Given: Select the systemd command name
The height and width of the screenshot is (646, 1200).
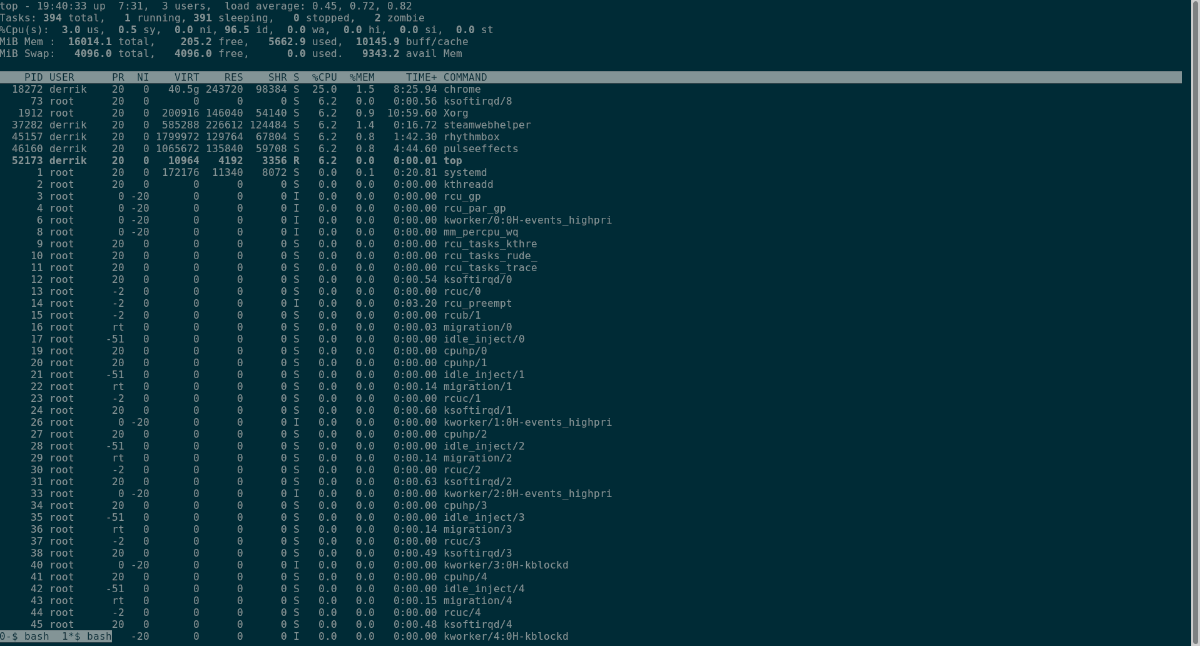Looking at the screenshot, I should coord(465,172).
